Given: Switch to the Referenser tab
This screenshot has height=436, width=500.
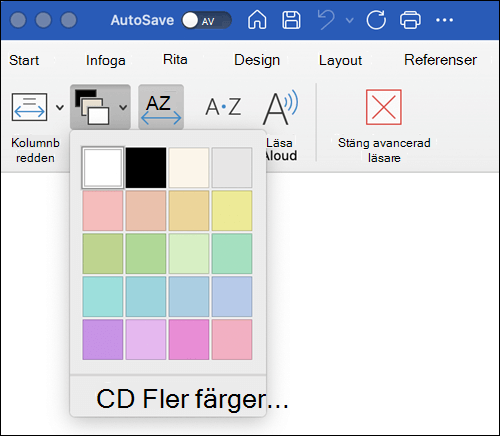Looking at the screenshot, I should pyautogui.click(x=440, y=60).
